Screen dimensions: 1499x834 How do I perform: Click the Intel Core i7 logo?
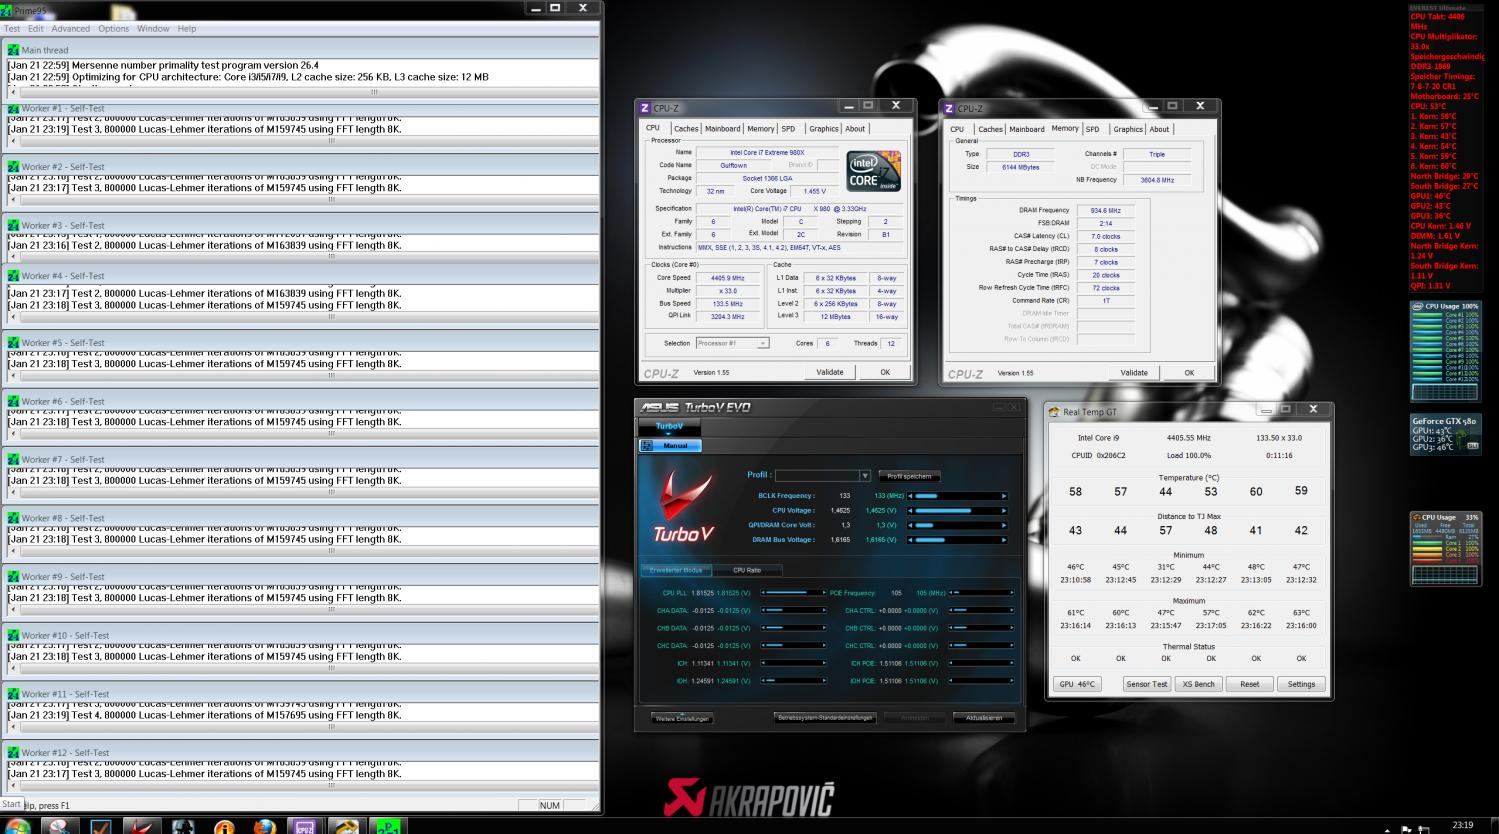(x=874, y=171)
